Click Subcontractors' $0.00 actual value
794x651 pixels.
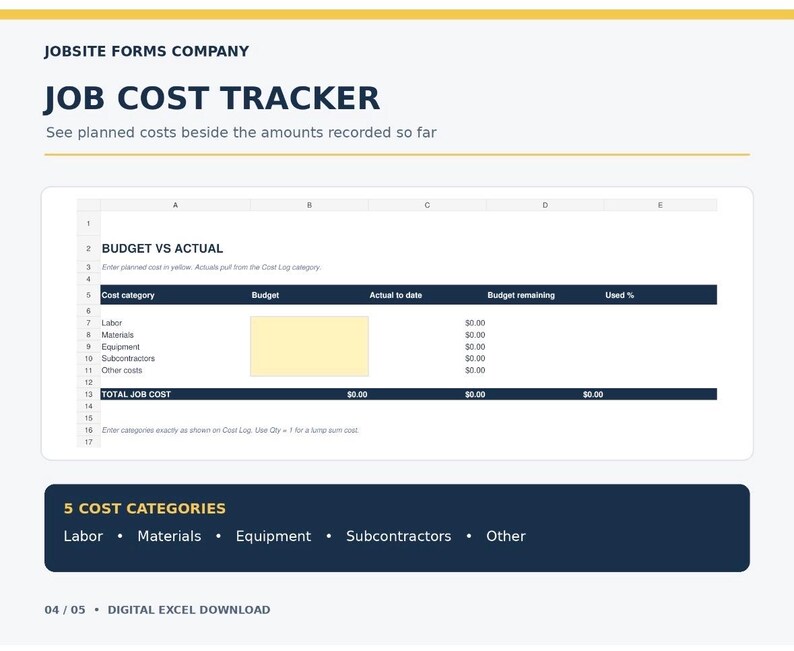tap(475, 358)
